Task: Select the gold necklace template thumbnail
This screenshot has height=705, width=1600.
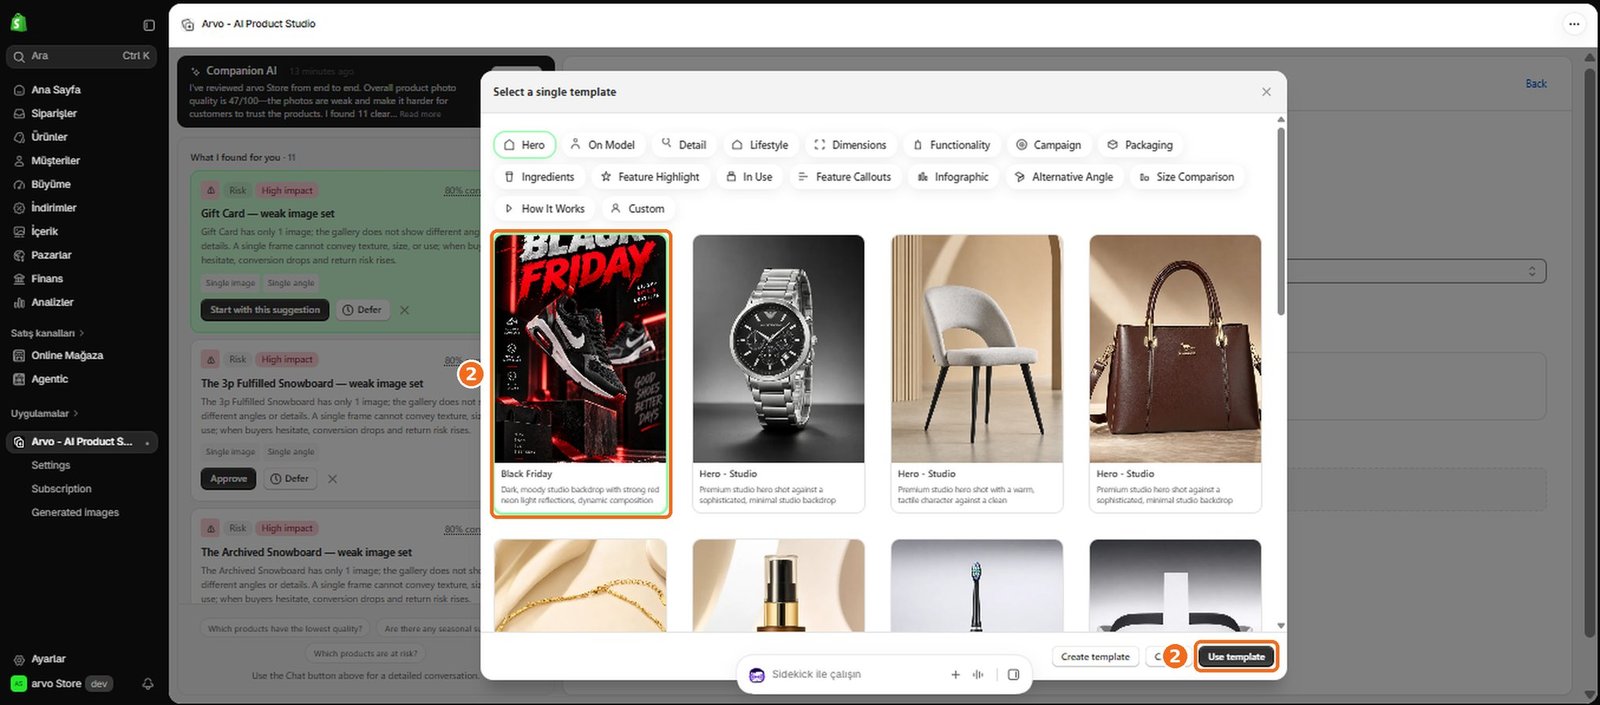Action: point(580,586)
